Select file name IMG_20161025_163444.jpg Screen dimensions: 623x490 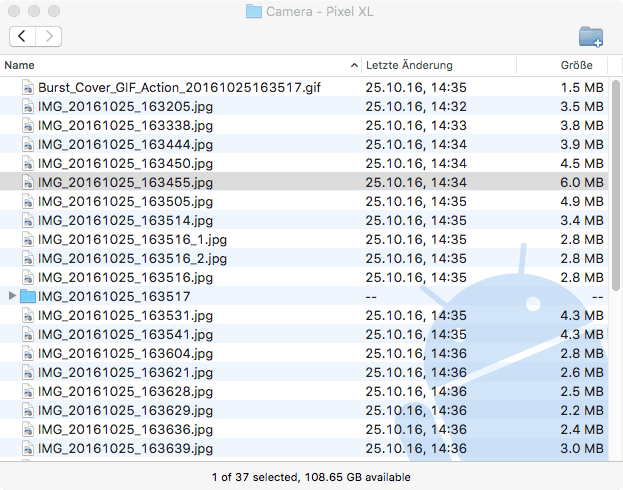pyautogui.click(x=126, y=144)
